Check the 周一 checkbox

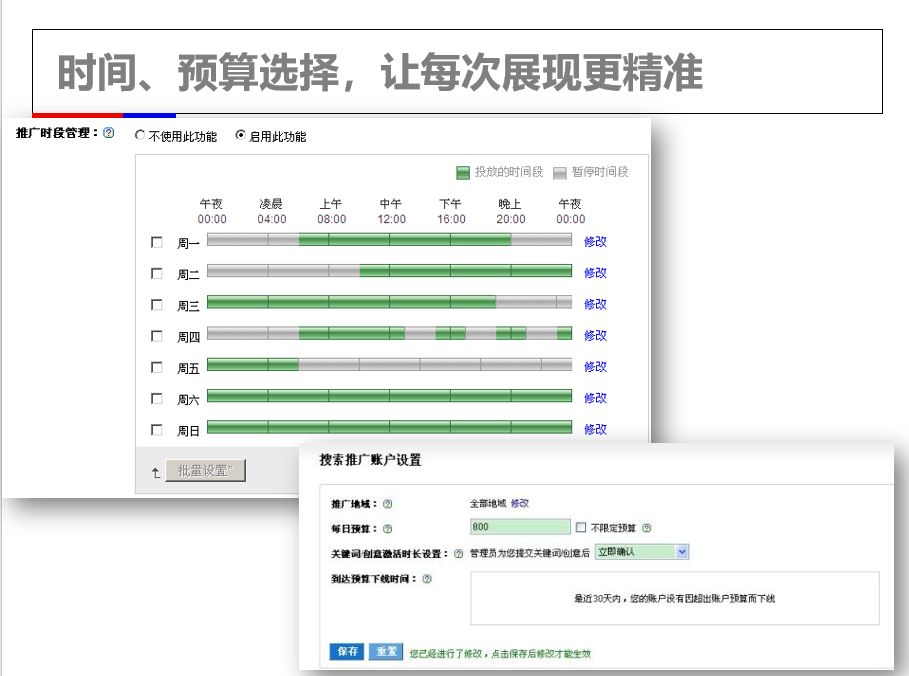157,242
